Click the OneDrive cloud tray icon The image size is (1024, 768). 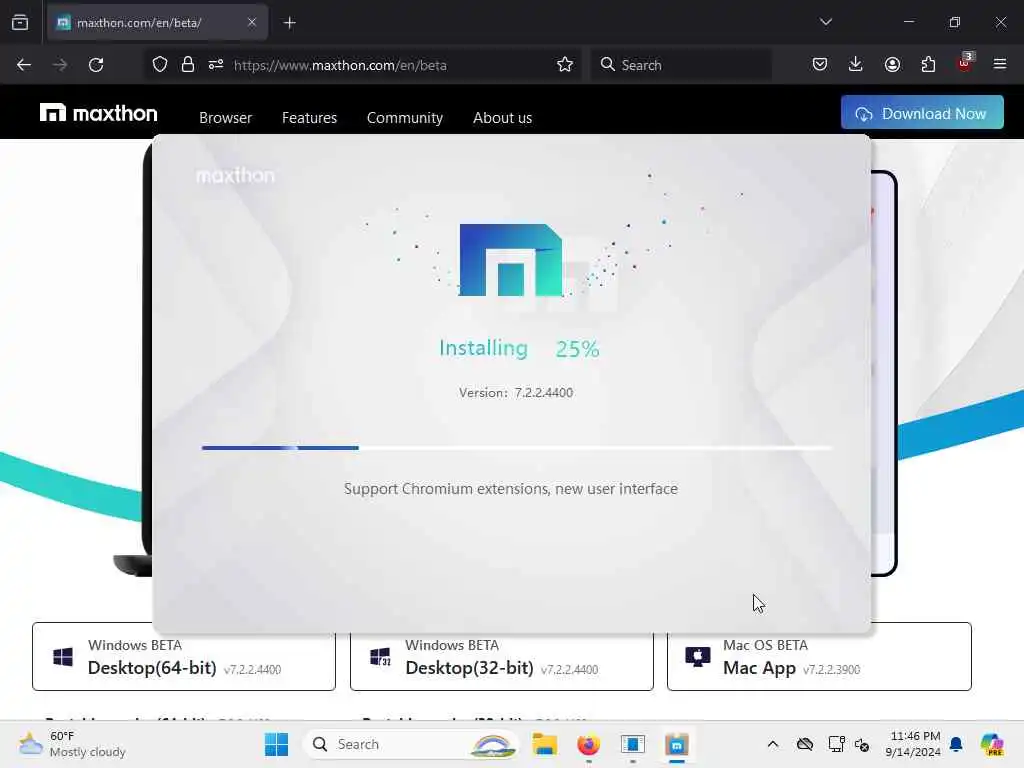point(805,744)
